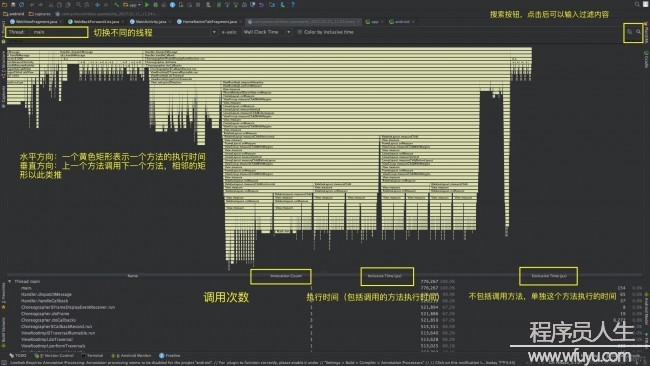This screenshot has height=366, width=650.
Task: Enable Color by inclusive time checkbox
Action: (300, 32)
